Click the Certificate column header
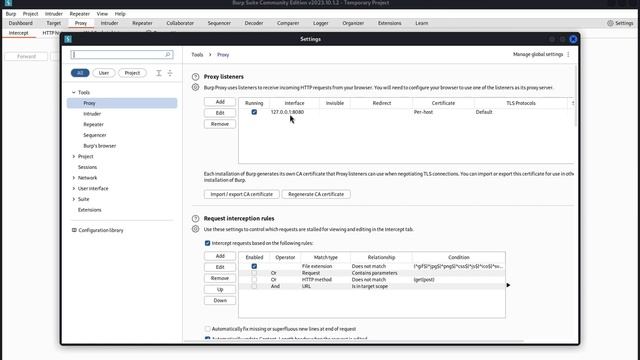 tap(443, 103)
